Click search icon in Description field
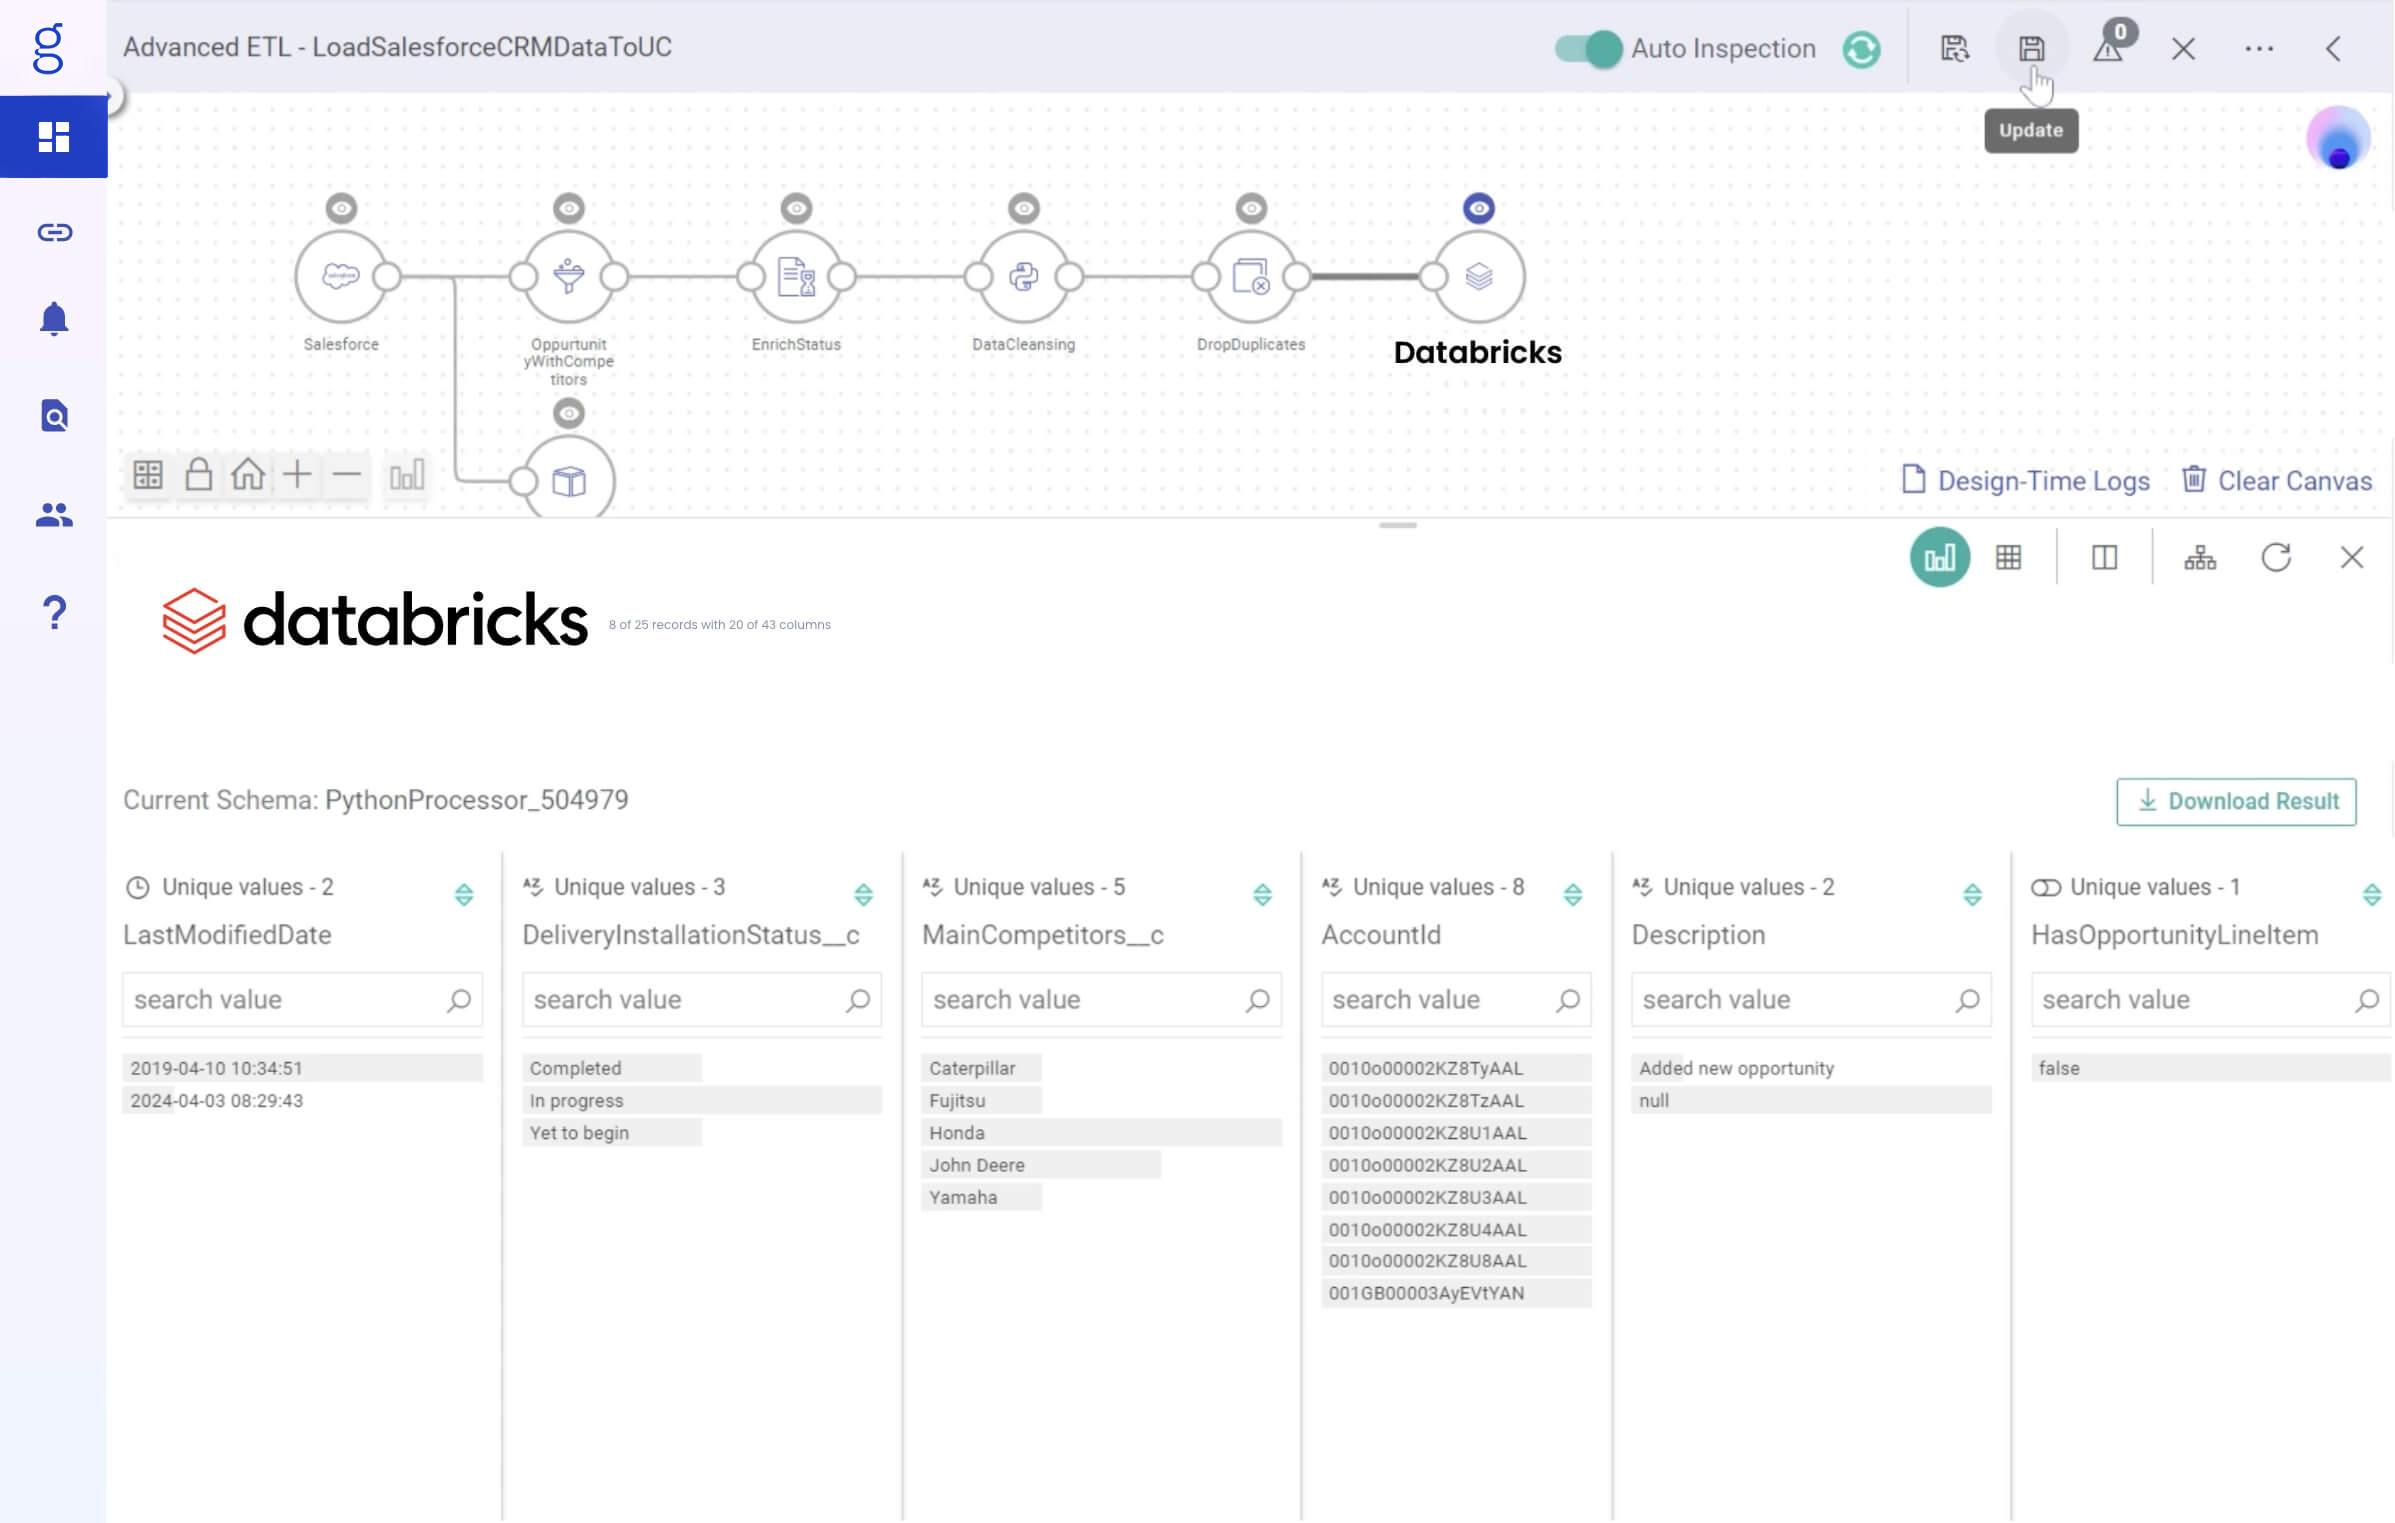The height and width of the screenshot is (1523, 2395). pos(1967,1000)
